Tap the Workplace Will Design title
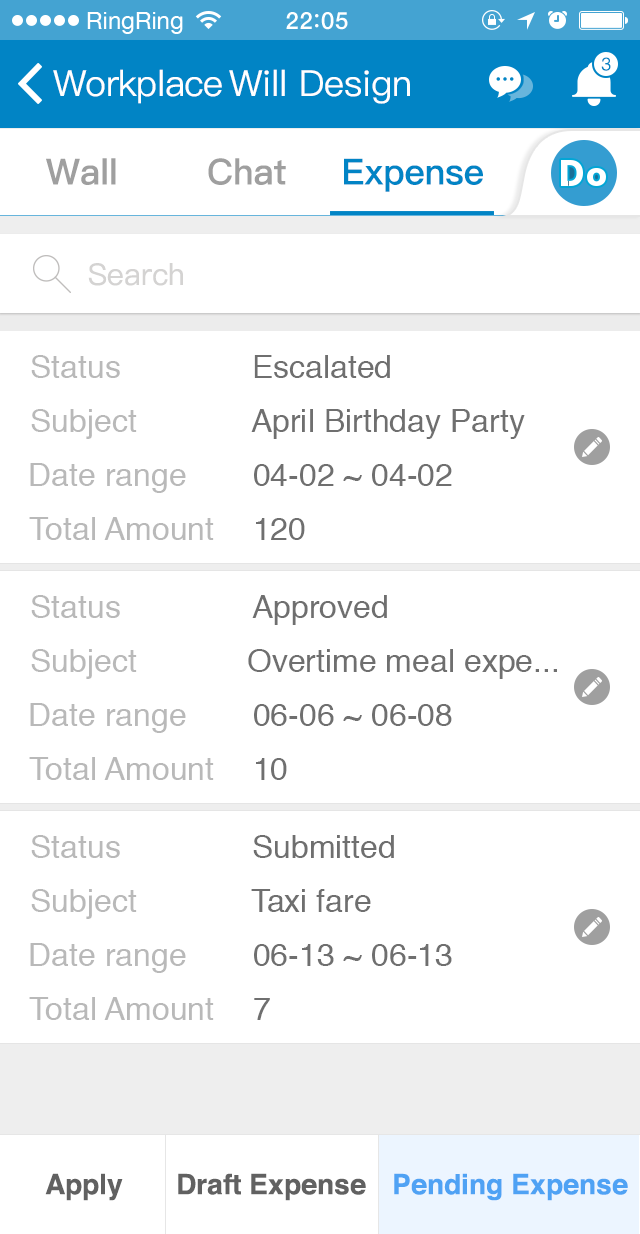The width and height of the screenshot is (640, 1234). click(x=232, y=84)
